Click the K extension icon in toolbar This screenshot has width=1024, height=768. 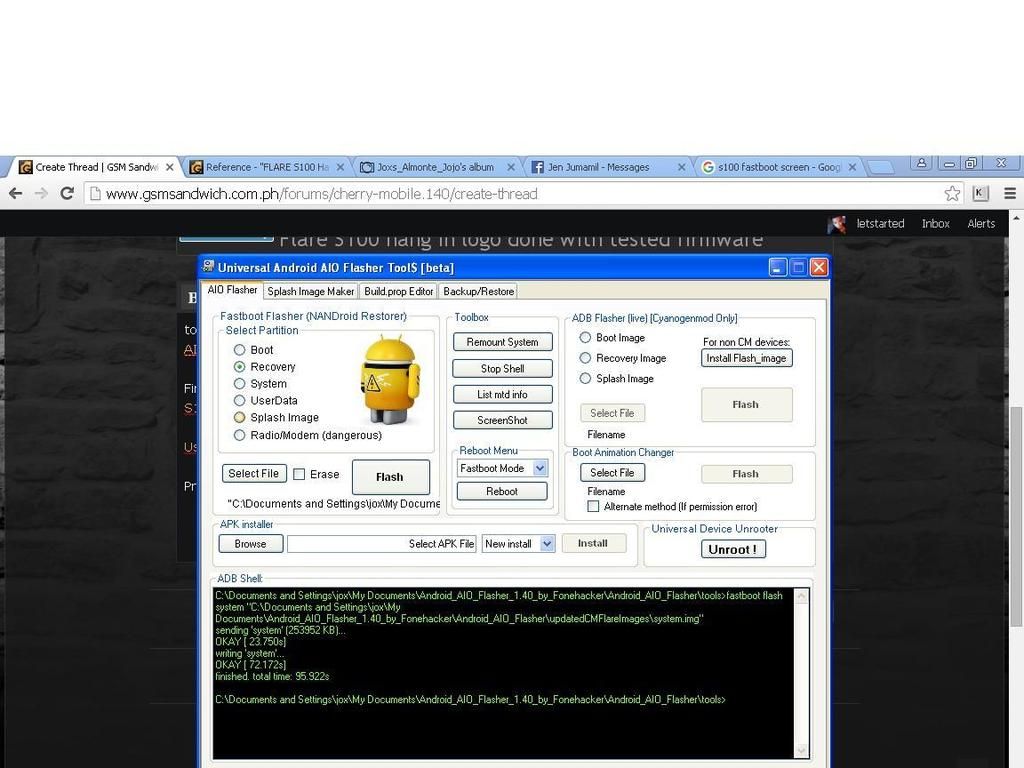[980, 193]
